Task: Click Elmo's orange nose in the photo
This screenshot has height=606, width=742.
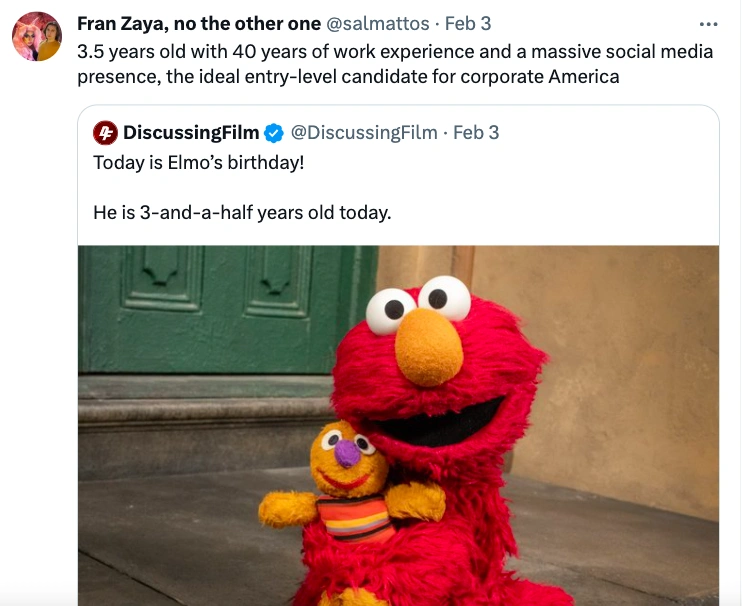Action: pos(427,346)
